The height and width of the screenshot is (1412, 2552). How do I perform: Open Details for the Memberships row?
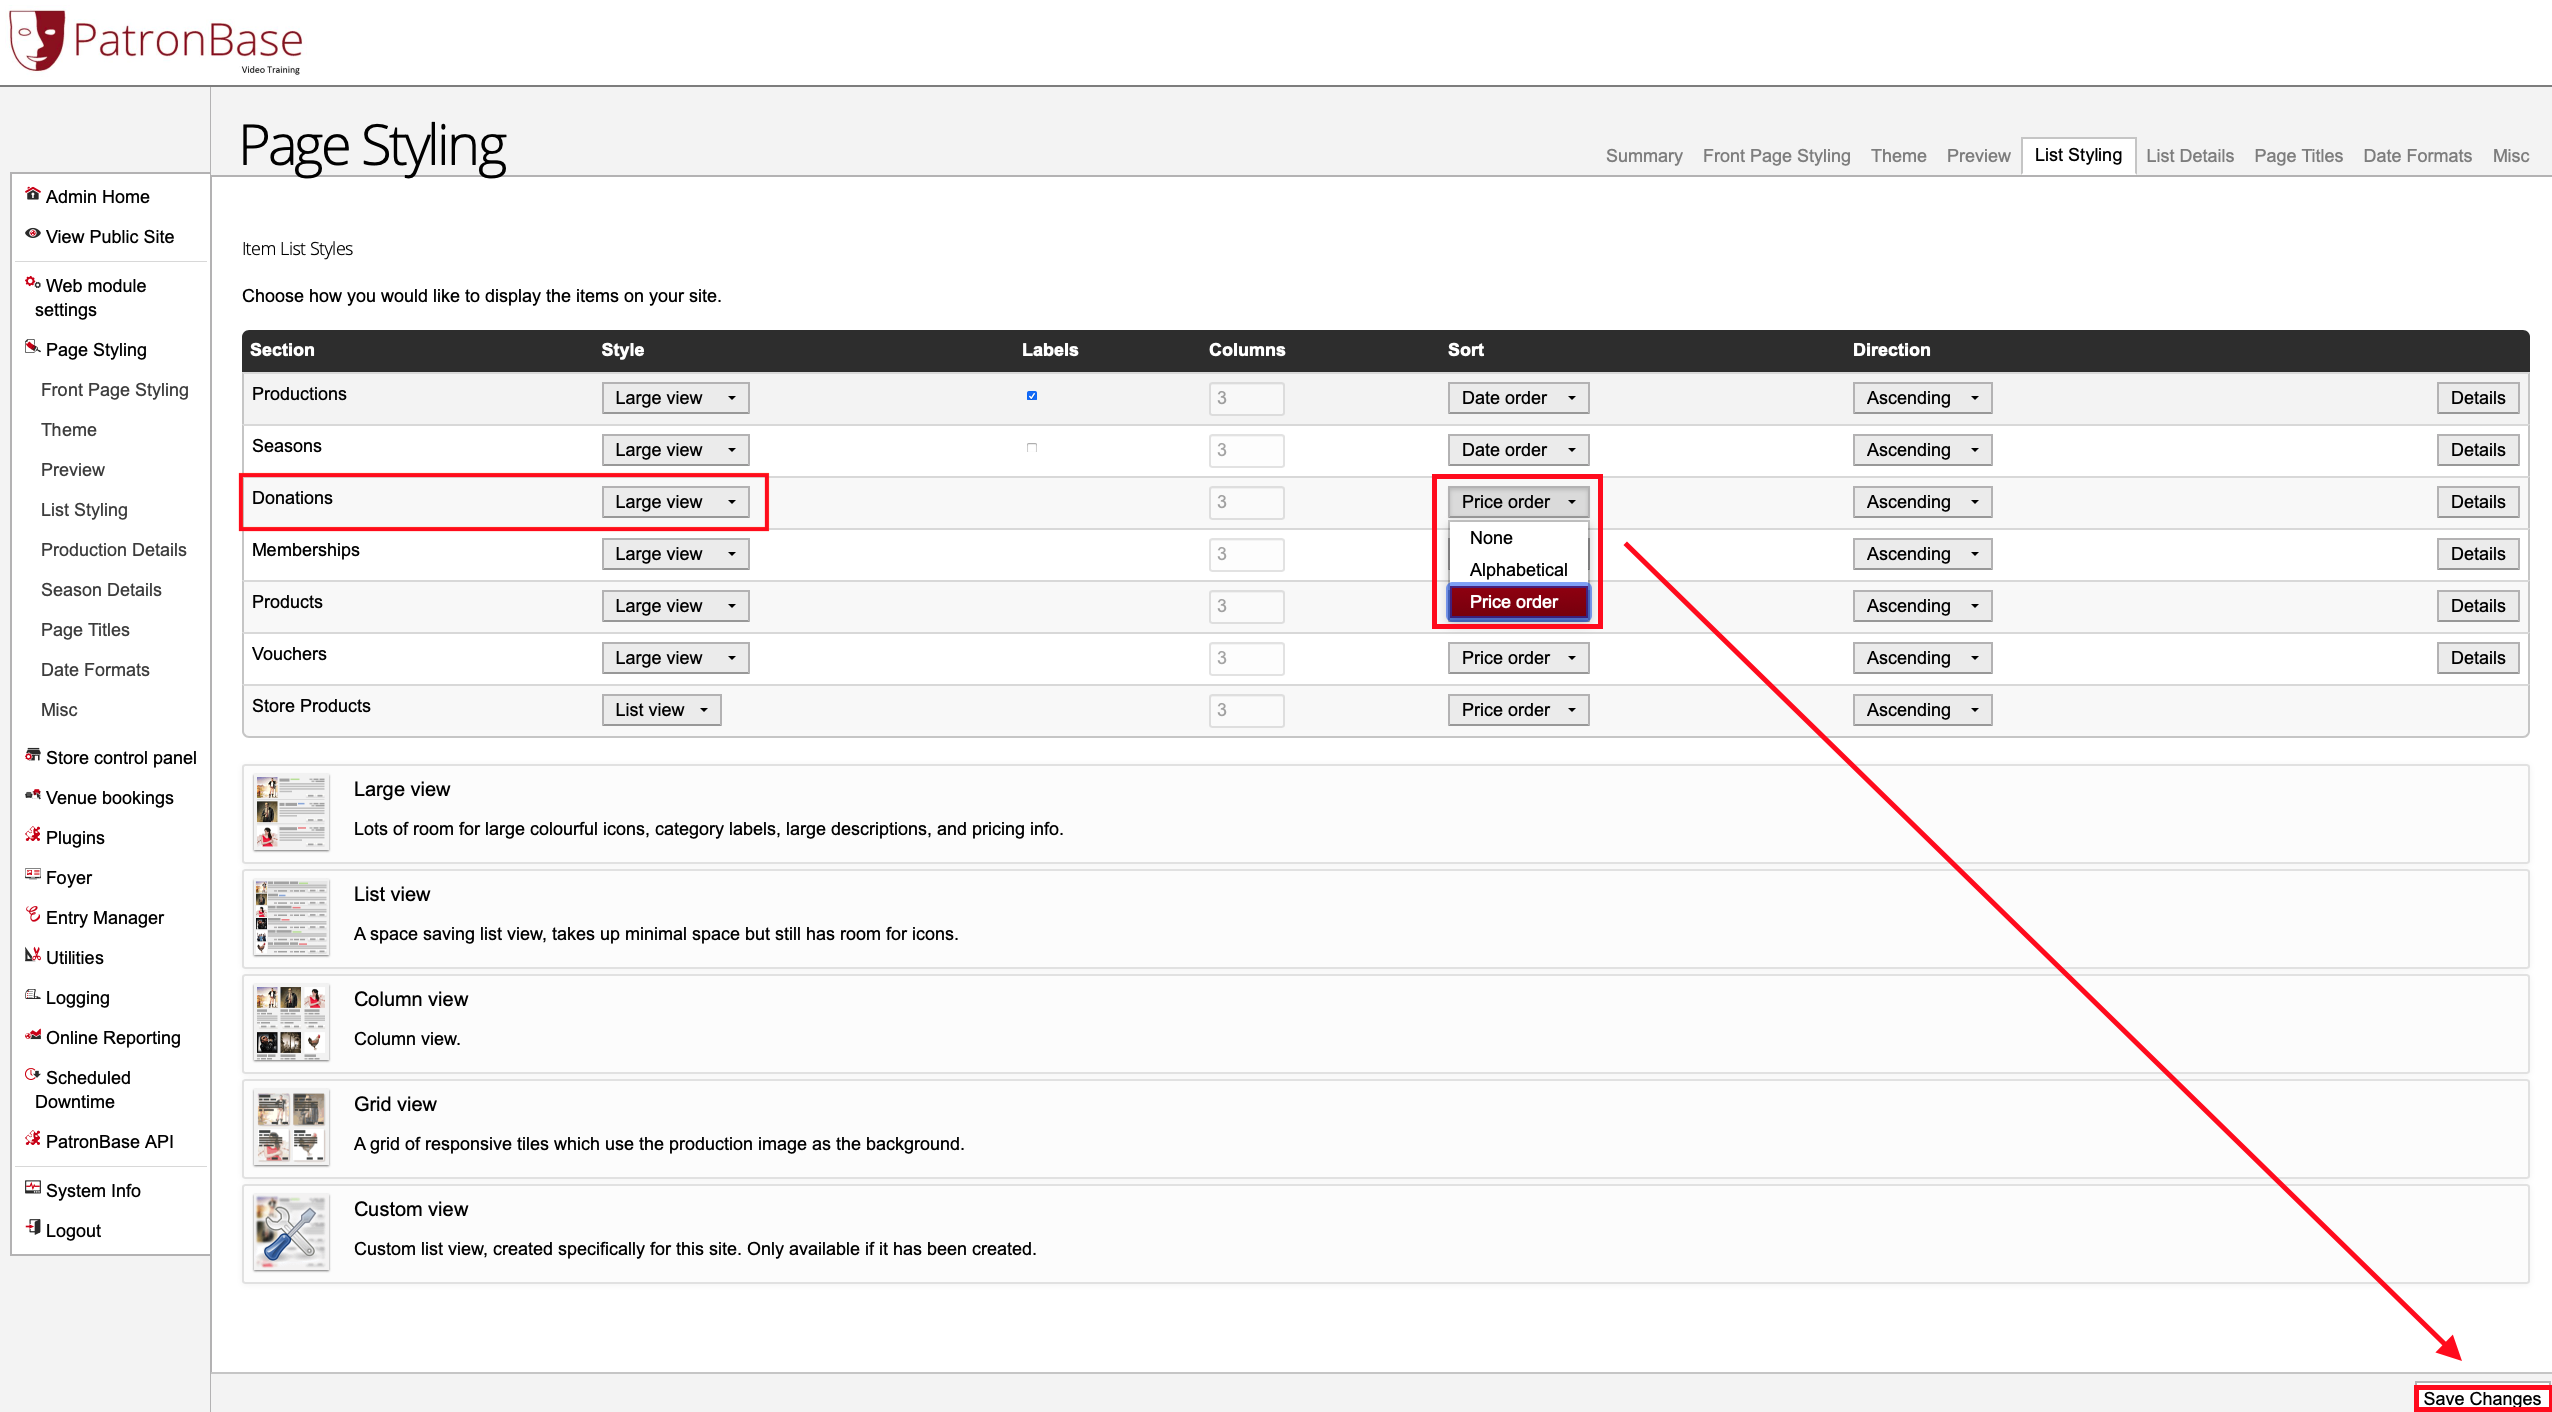2477,554
